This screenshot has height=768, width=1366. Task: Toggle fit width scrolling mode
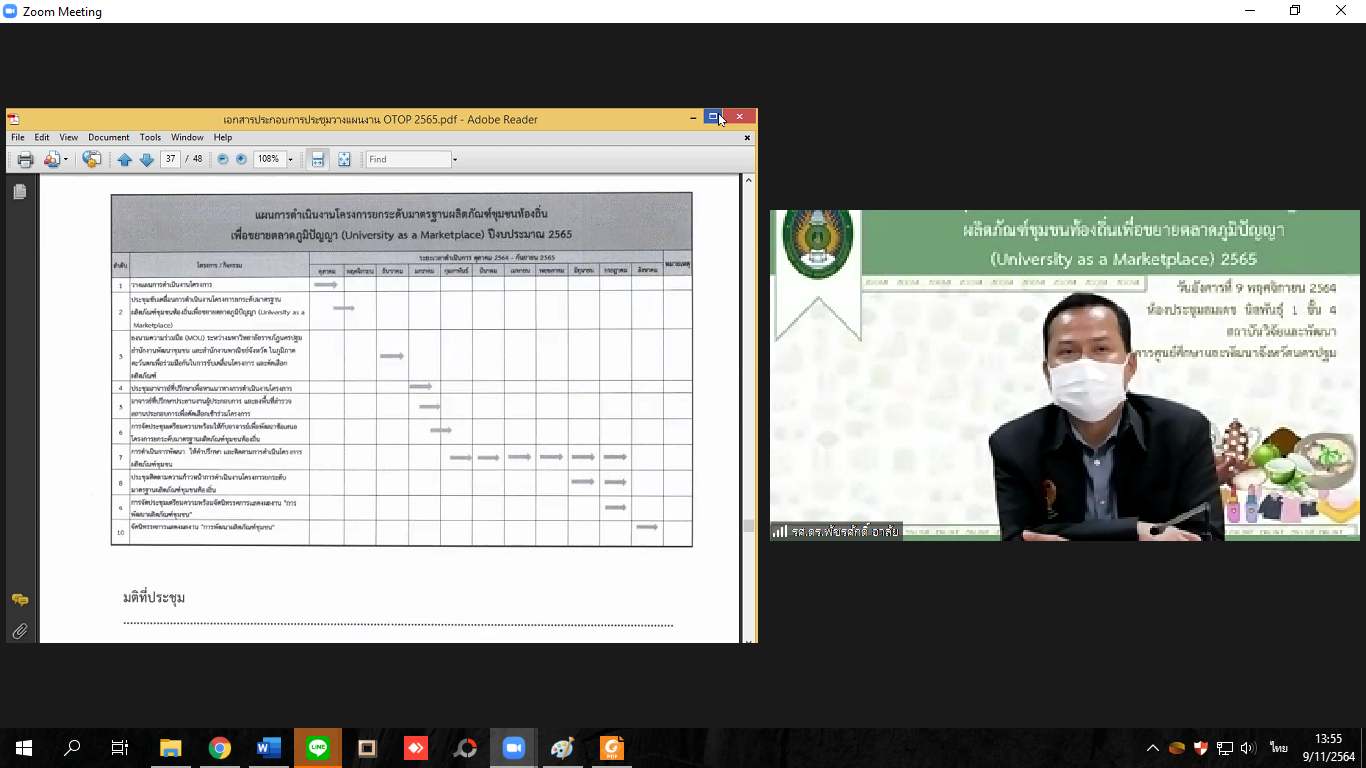[x=318, y=160]
